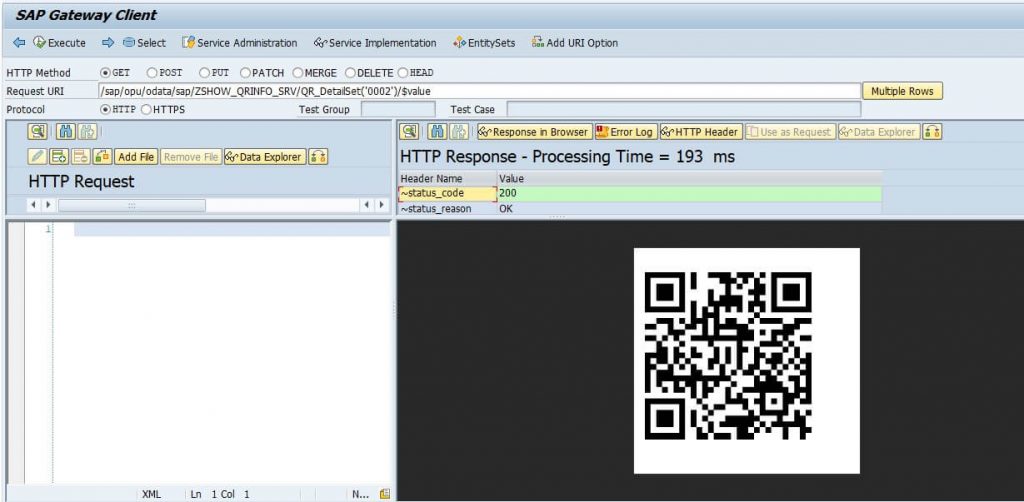
Task: Click the Test Case input field
Action: 684,110
